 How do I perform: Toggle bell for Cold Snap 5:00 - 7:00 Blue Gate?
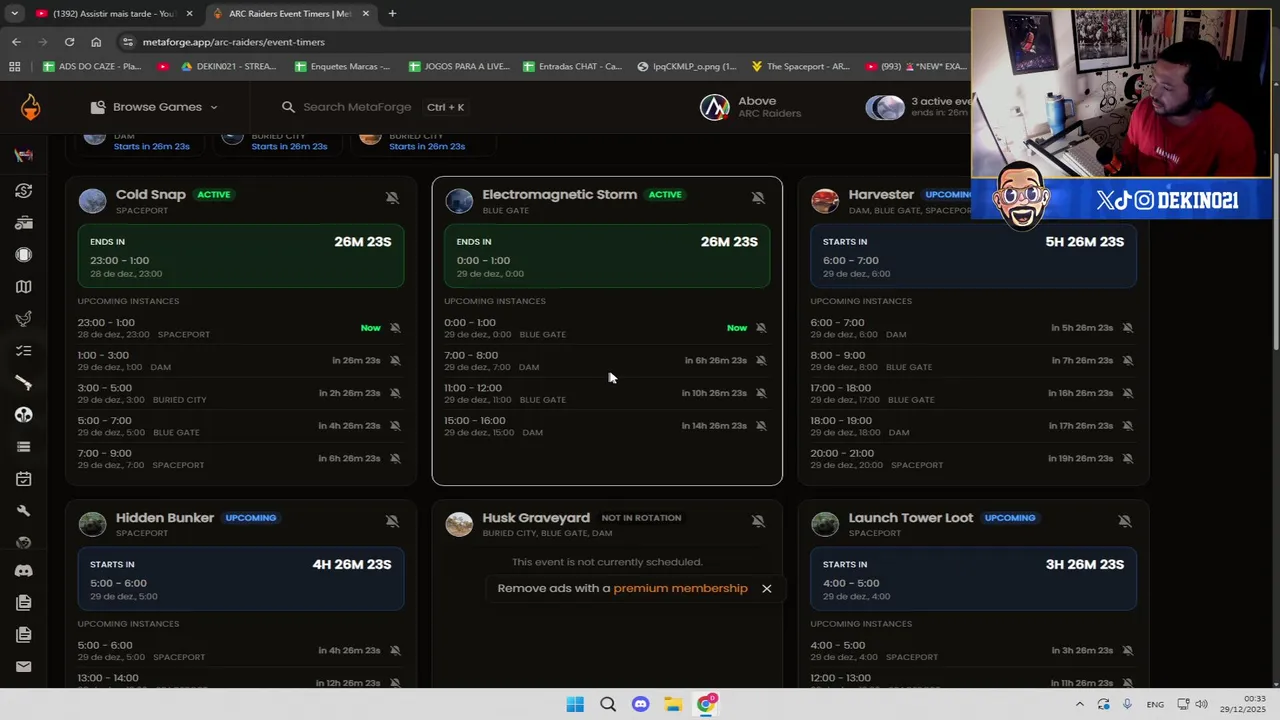pos(395,426)
